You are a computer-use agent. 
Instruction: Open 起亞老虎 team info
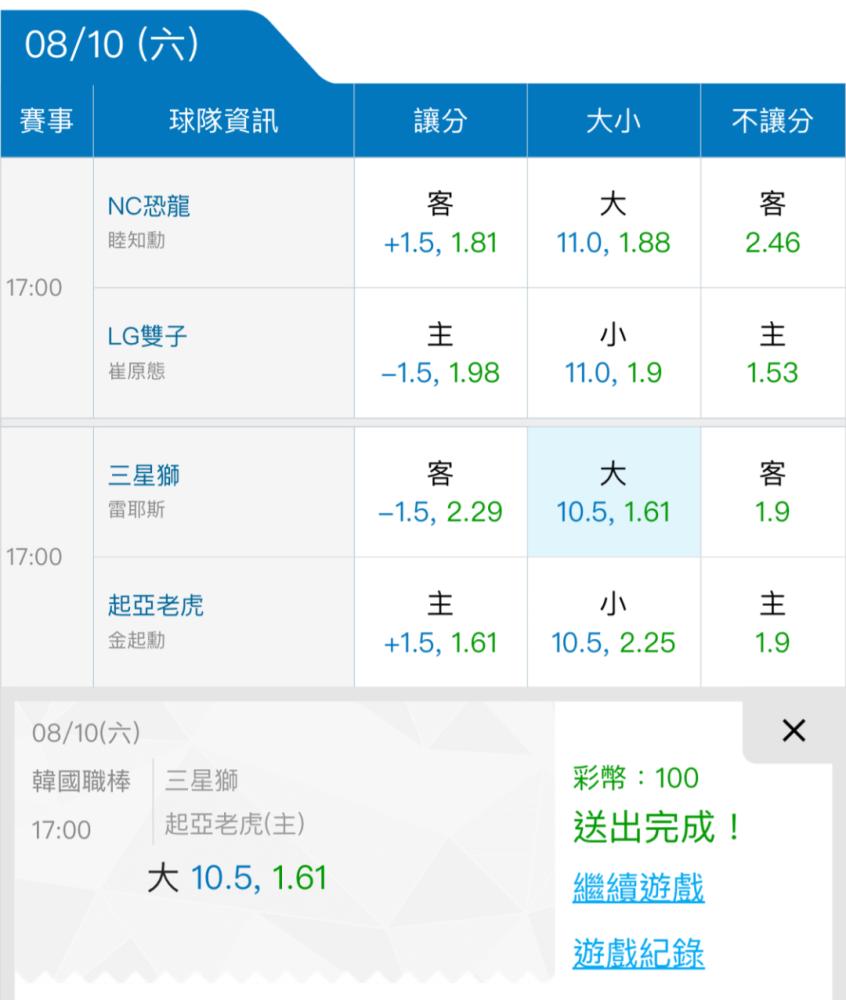(156, 605)
